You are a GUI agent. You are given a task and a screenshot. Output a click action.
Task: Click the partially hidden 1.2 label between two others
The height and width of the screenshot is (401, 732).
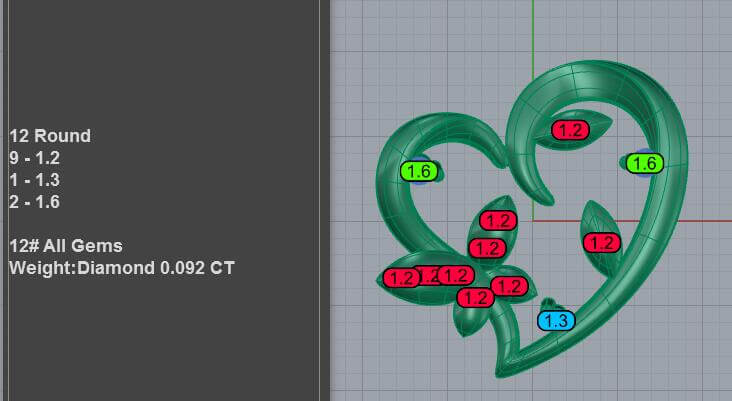coord(429,276)
